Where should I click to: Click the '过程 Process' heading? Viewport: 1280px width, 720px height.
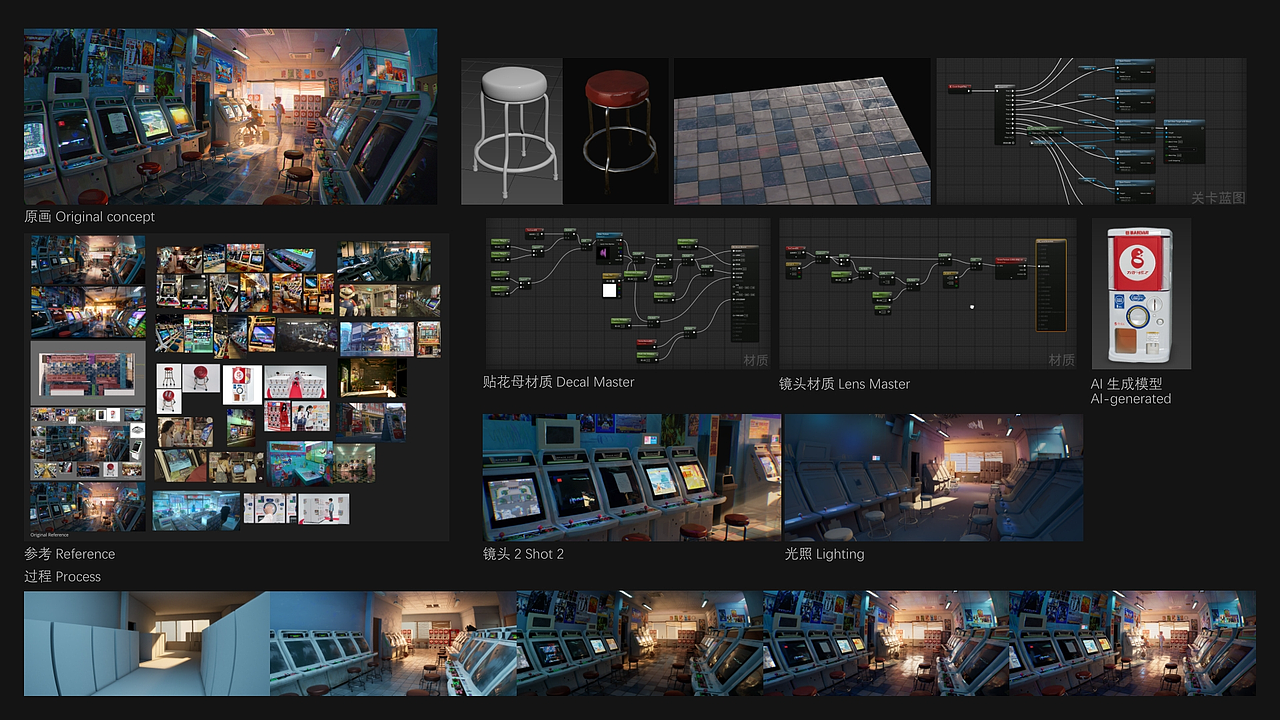[x=62, y=576]
